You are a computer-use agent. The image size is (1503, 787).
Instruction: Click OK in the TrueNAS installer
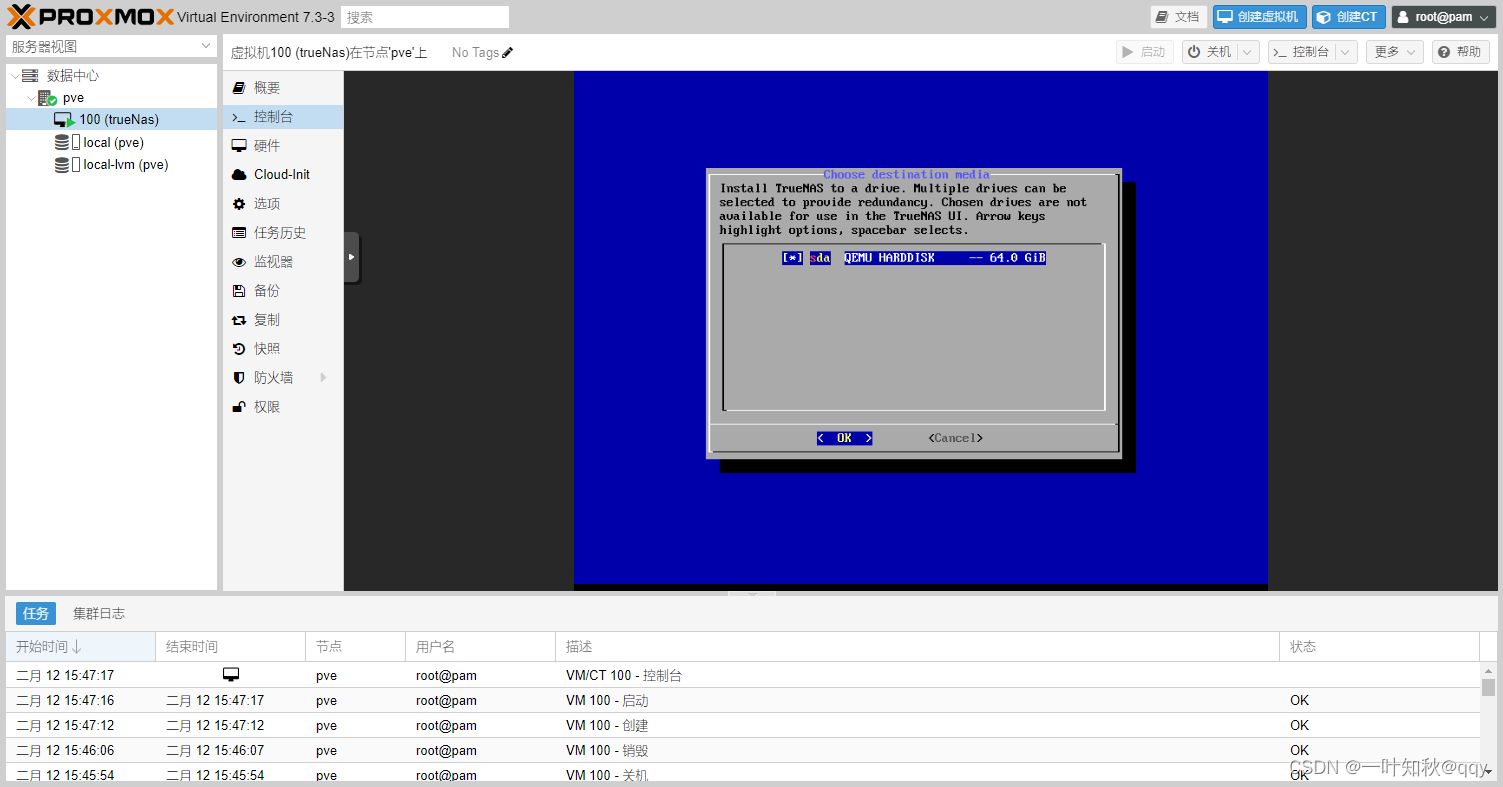(844, 438)
